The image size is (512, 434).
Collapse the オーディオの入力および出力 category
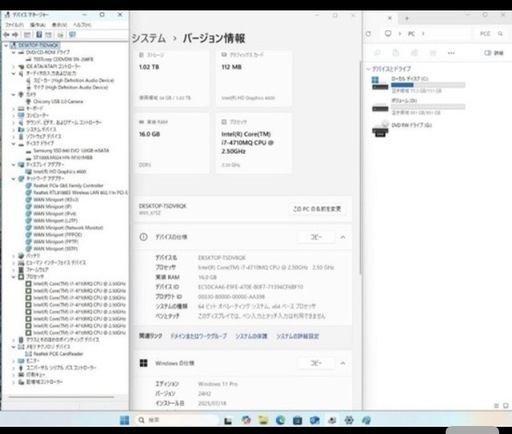(14, 73)
